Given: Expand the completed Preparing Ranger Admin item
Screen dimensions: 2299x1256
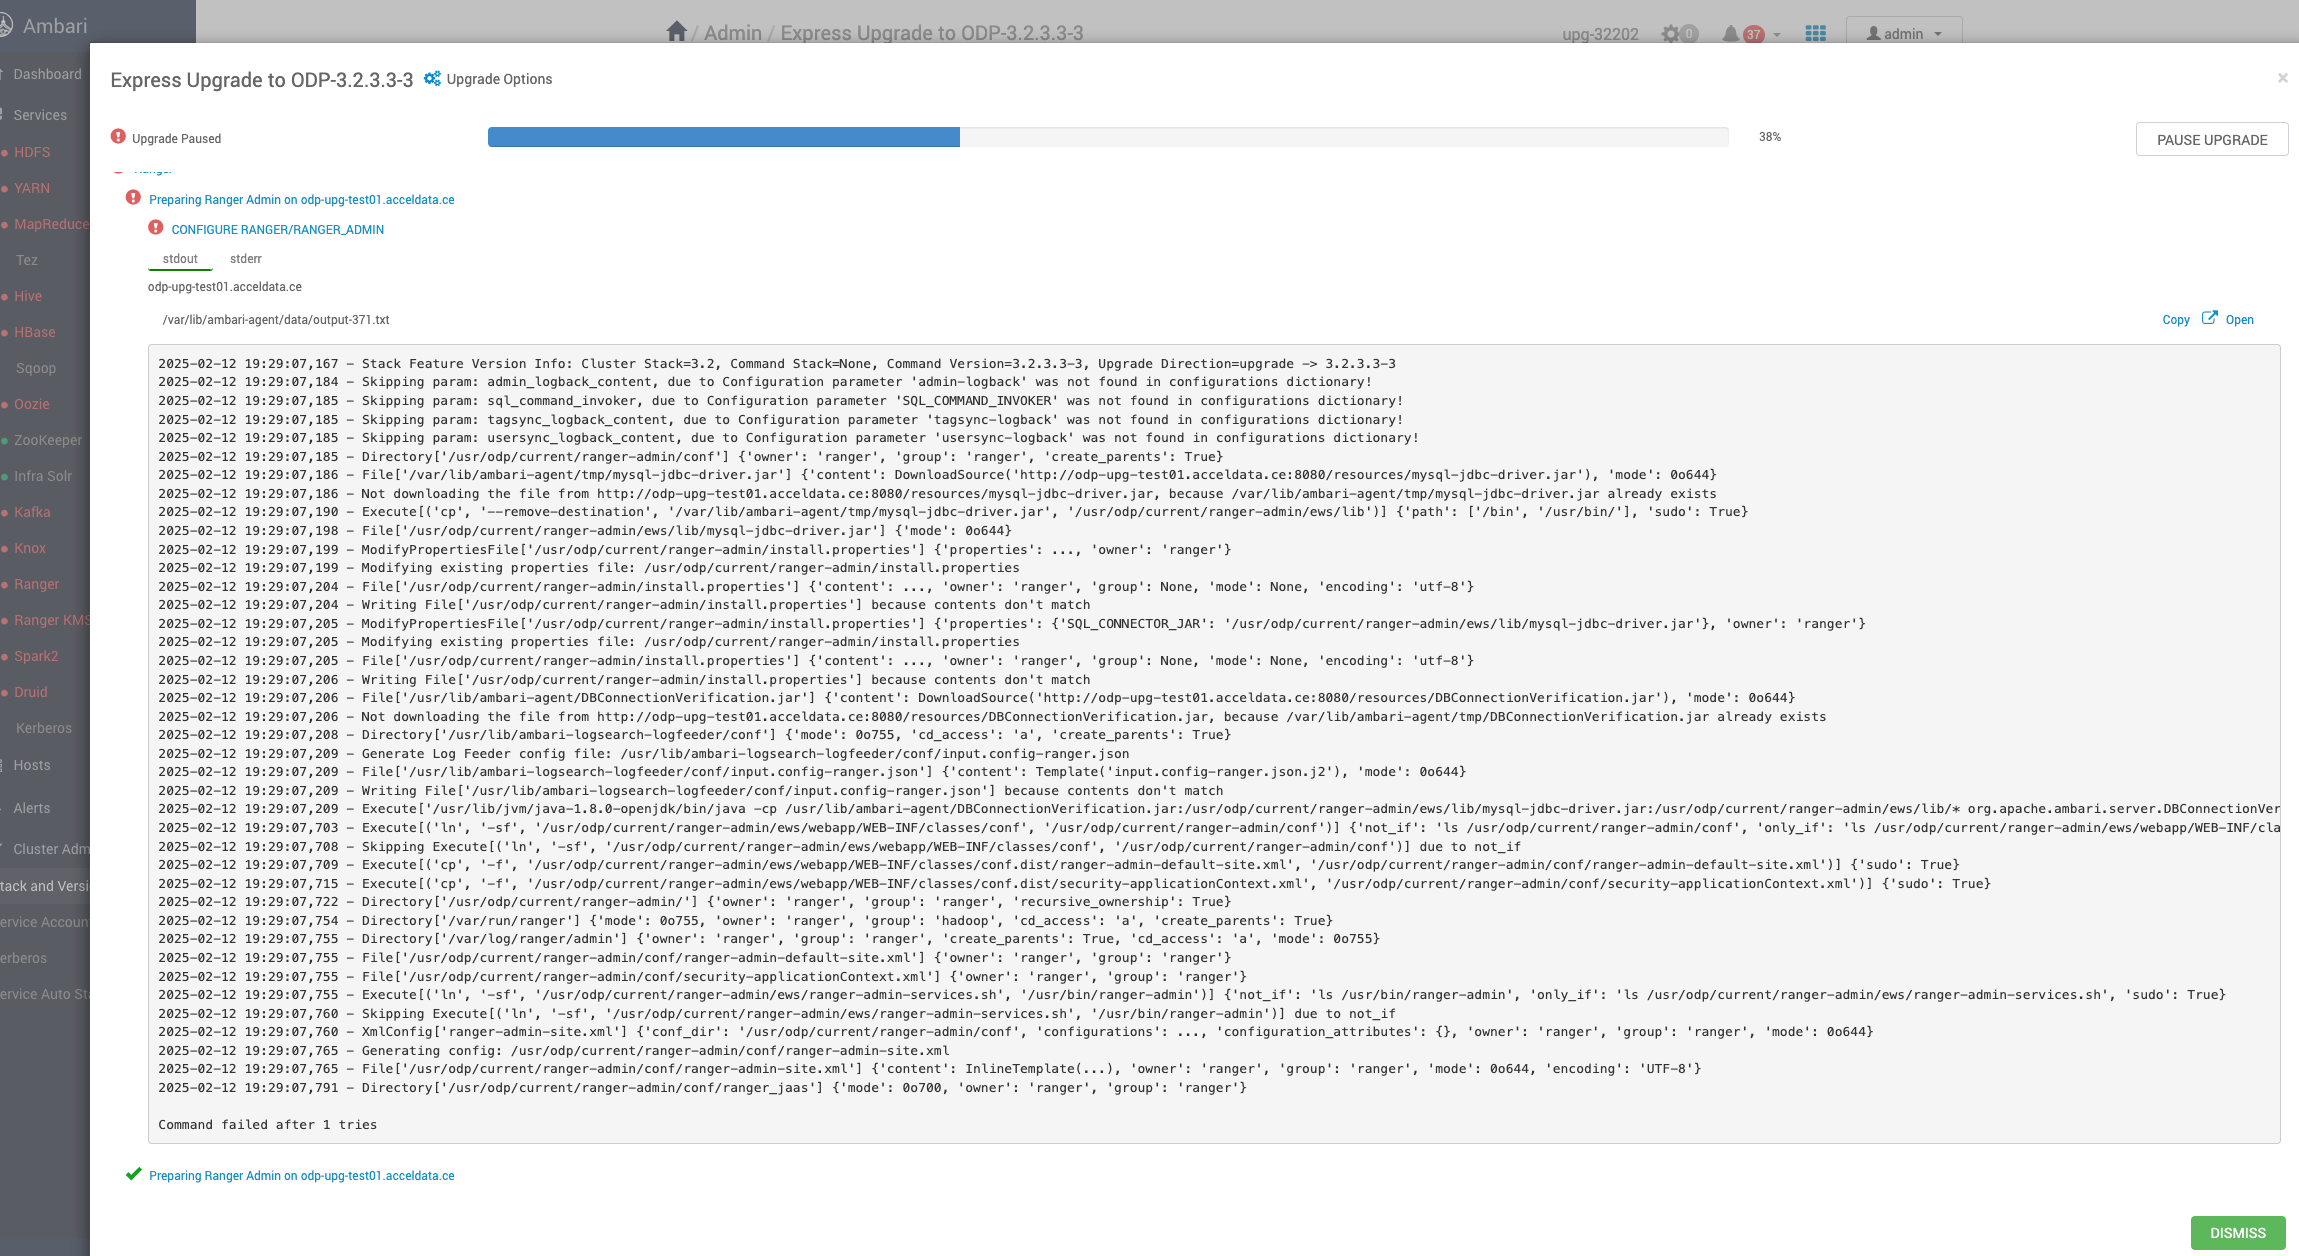Looking at the screenshot, I should pyautogui.click(x=301, y=1176).
